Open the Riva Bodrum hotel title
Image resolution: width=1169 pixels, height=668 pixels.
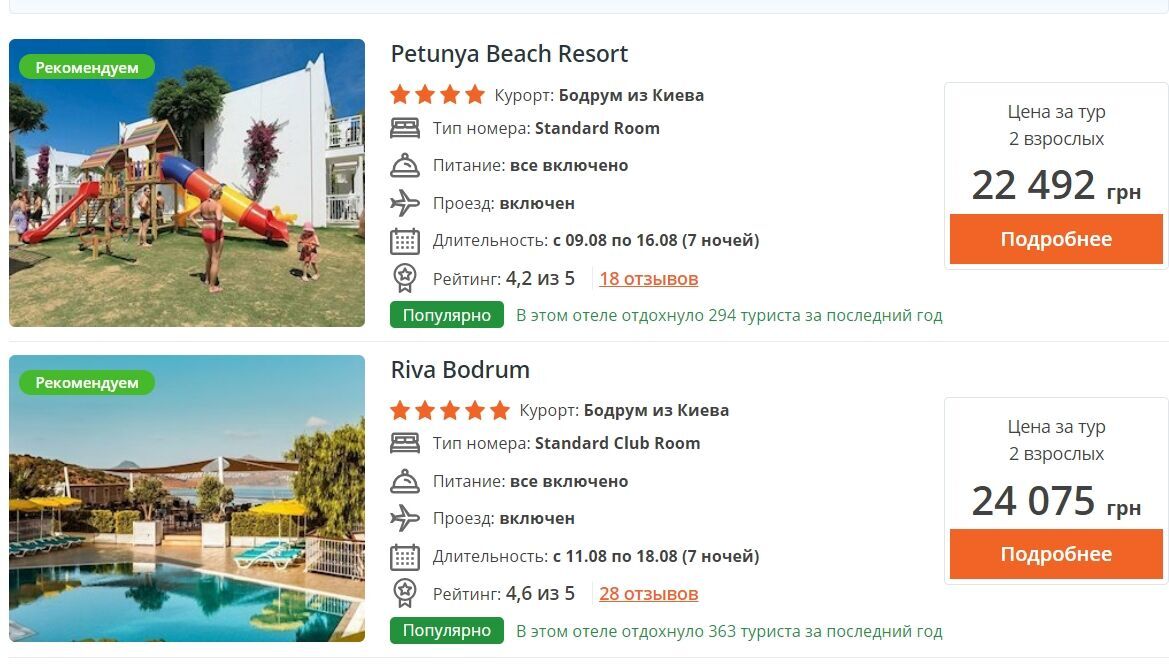460,370
